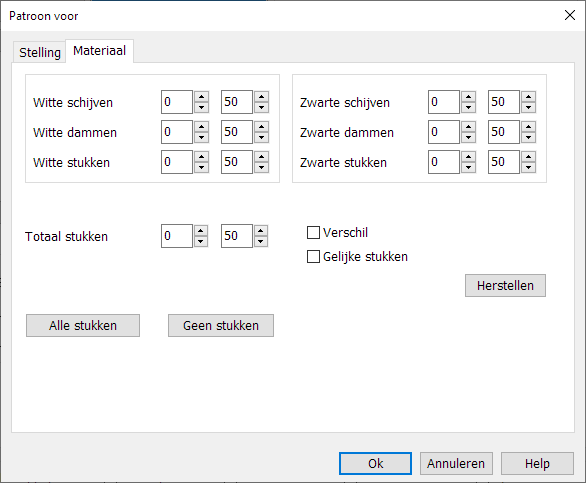Screen dimensions: 586x483
Task: Cancel with the Annuleren button
Action: point(456,464)
